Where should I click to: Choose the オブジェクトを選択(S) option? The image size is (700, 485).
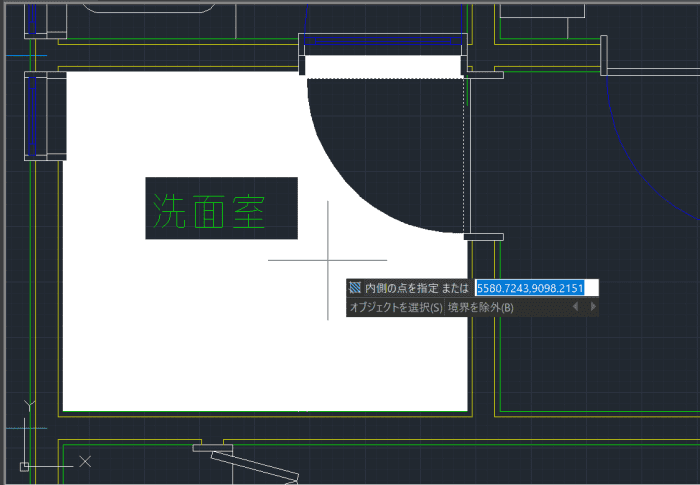pos(396,307)
